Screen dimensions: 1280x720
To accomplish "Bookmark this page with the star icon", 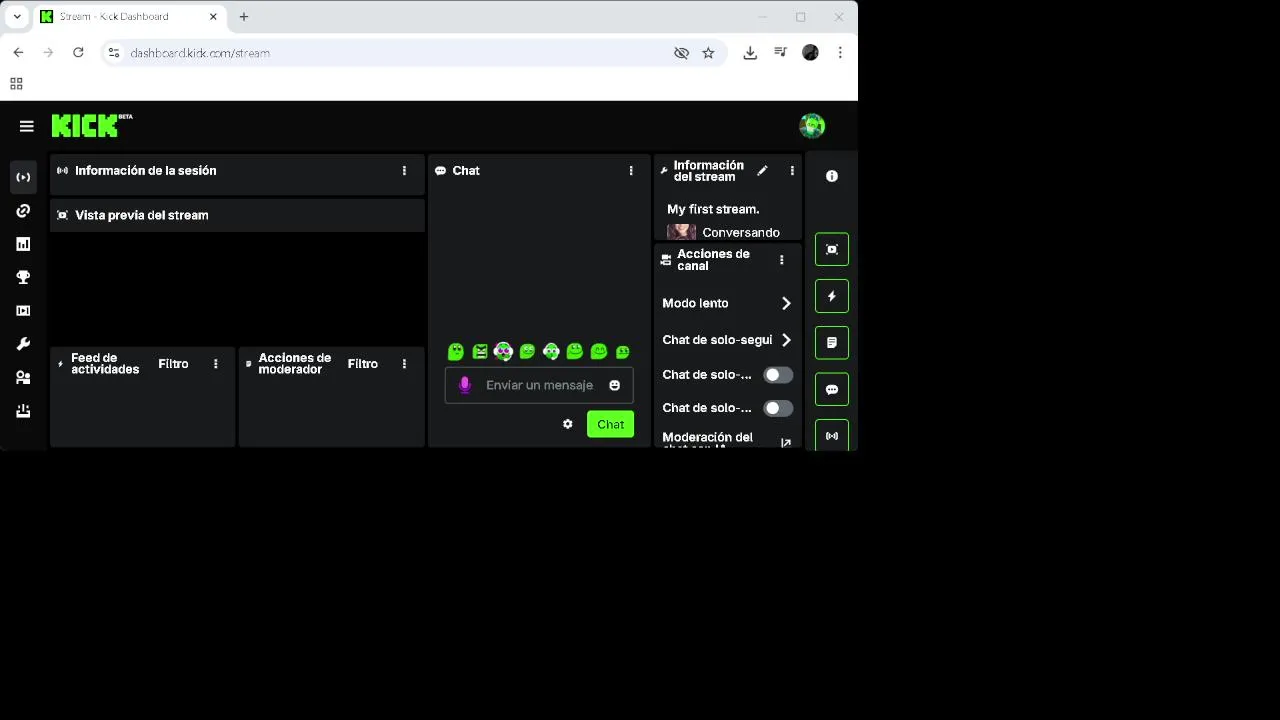I will 708,53.
